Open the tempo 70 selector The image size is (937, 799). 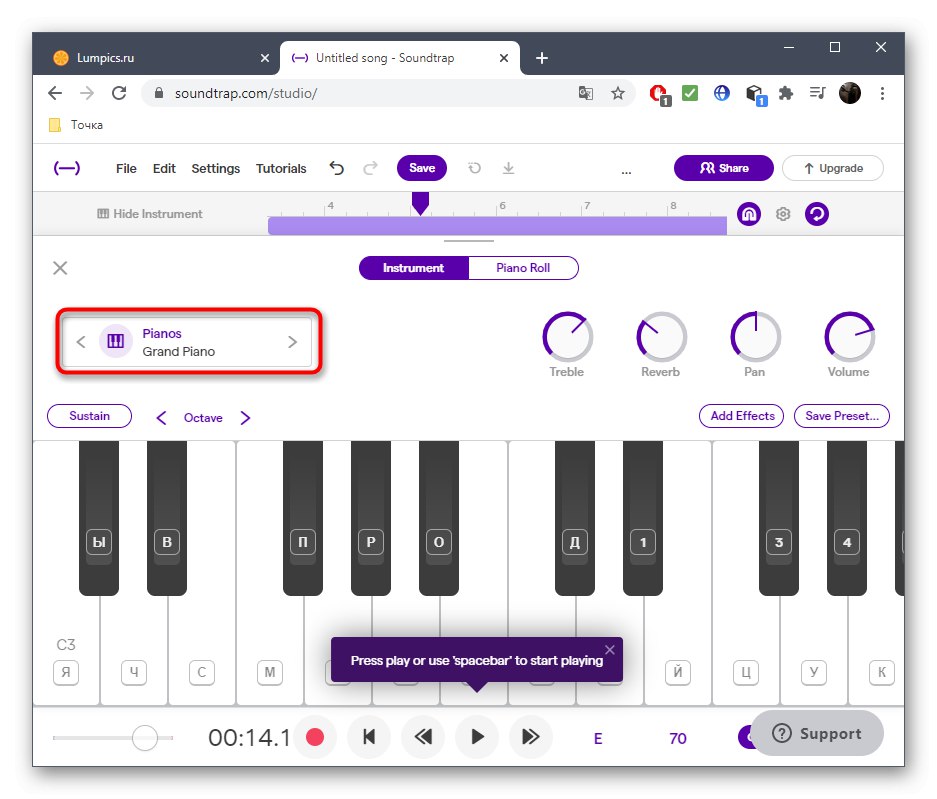678,739
